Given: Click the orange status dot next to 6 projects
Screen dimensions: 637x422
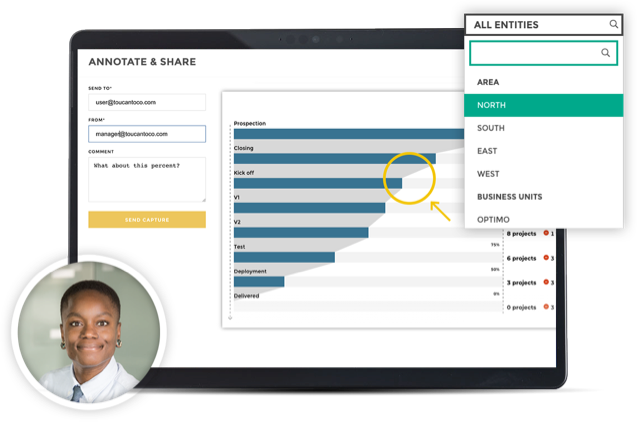Looking at the screenshot, I should tap(546, 257).
